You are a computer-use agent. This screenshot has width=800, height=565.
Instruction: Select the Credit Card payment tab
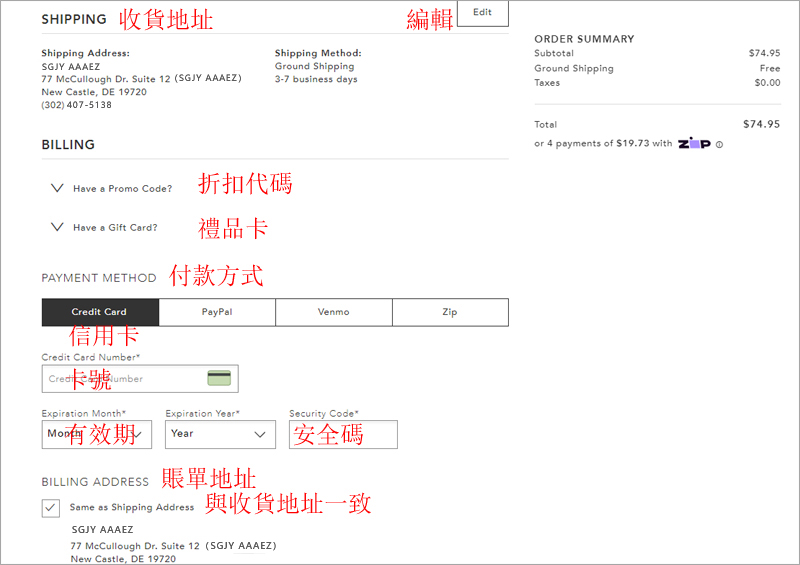coord(99,312)
